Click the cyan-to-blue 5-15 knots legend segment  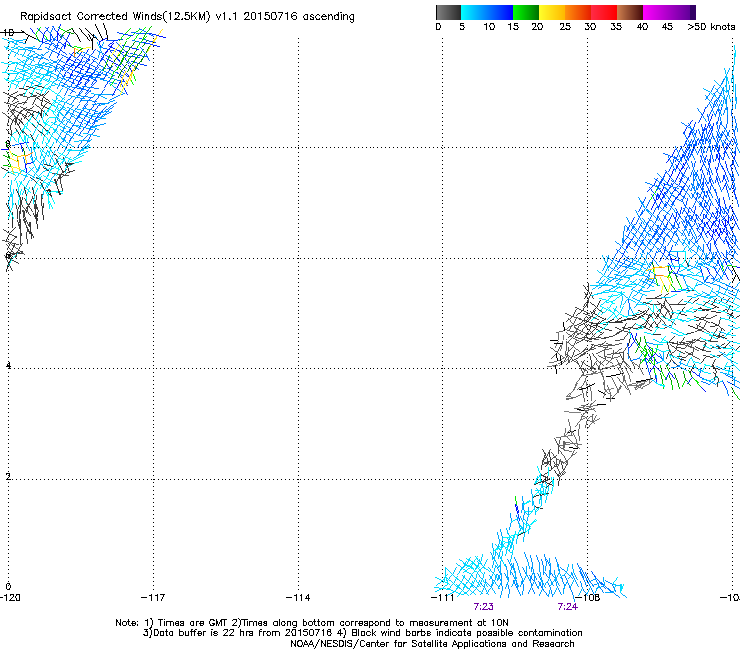point(487,12)
